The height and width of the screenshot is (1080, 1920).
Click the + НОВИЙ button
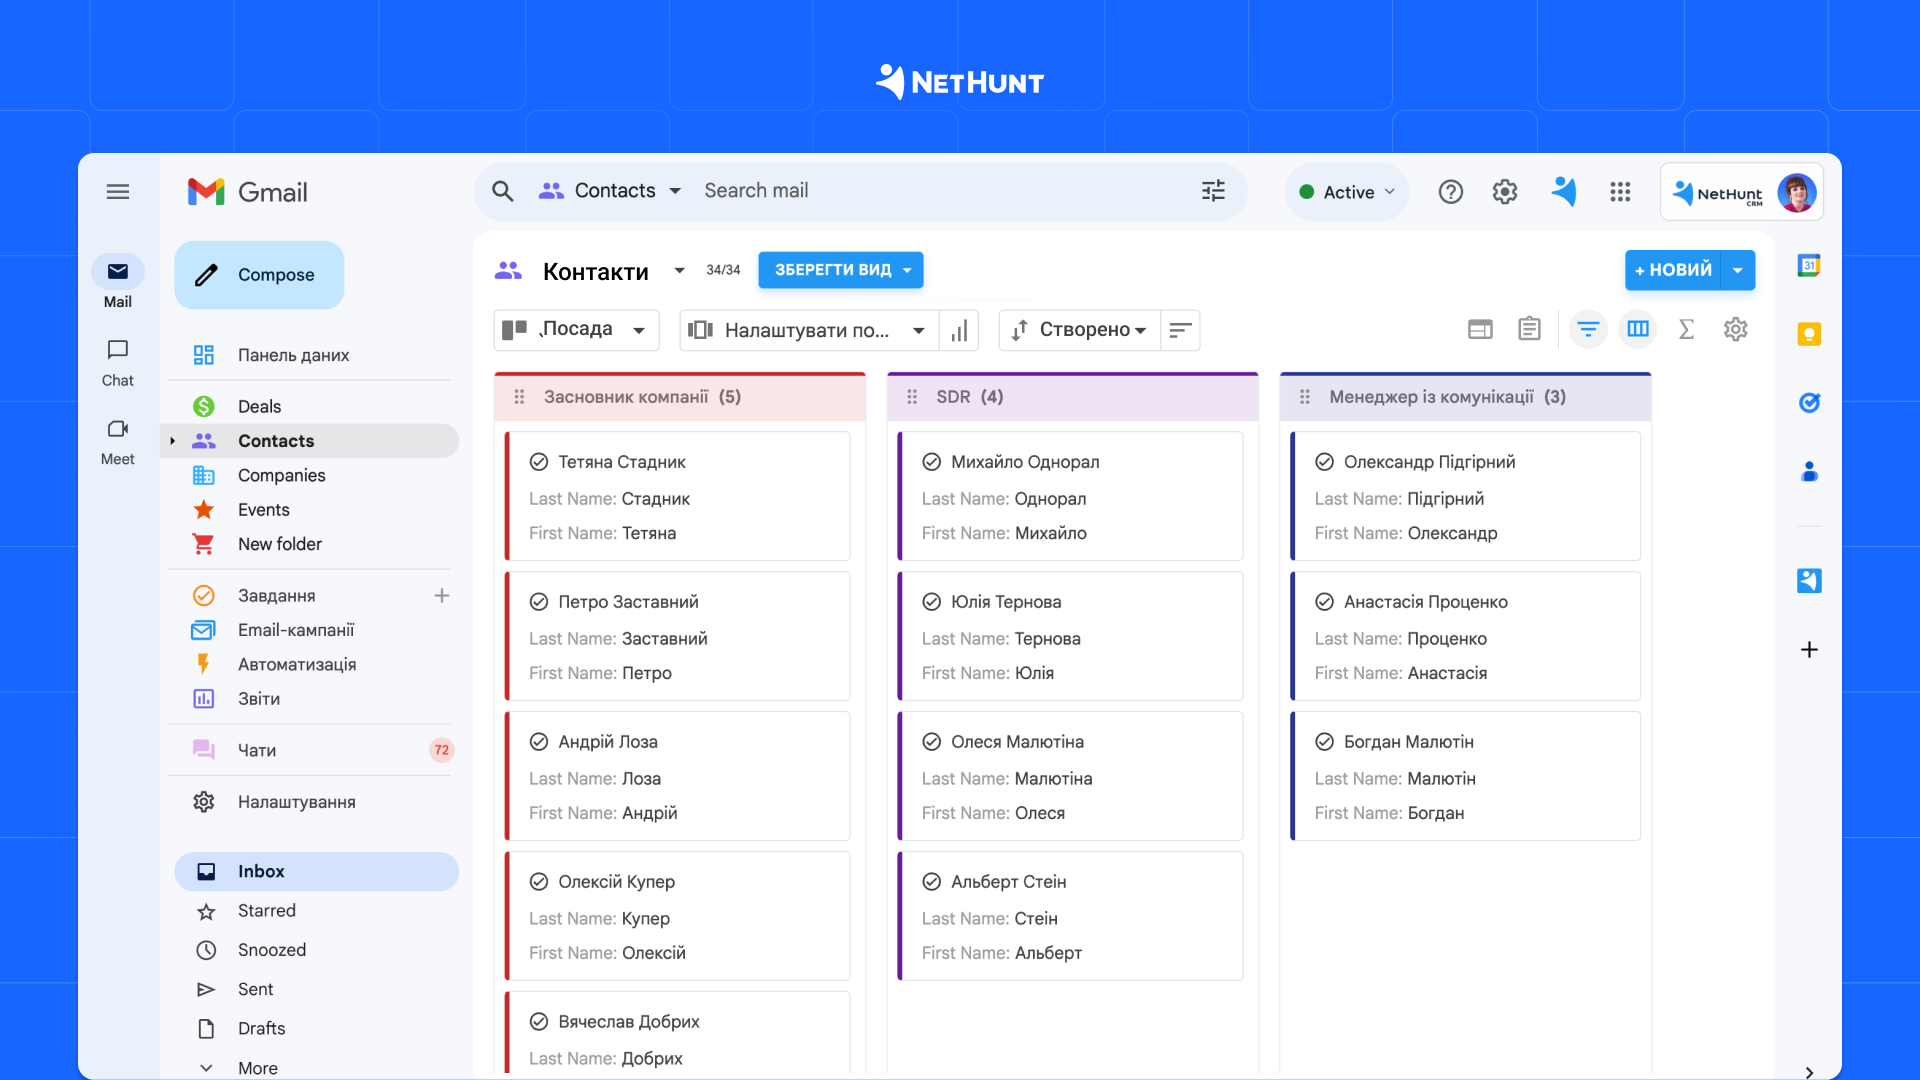(1673, 270)
